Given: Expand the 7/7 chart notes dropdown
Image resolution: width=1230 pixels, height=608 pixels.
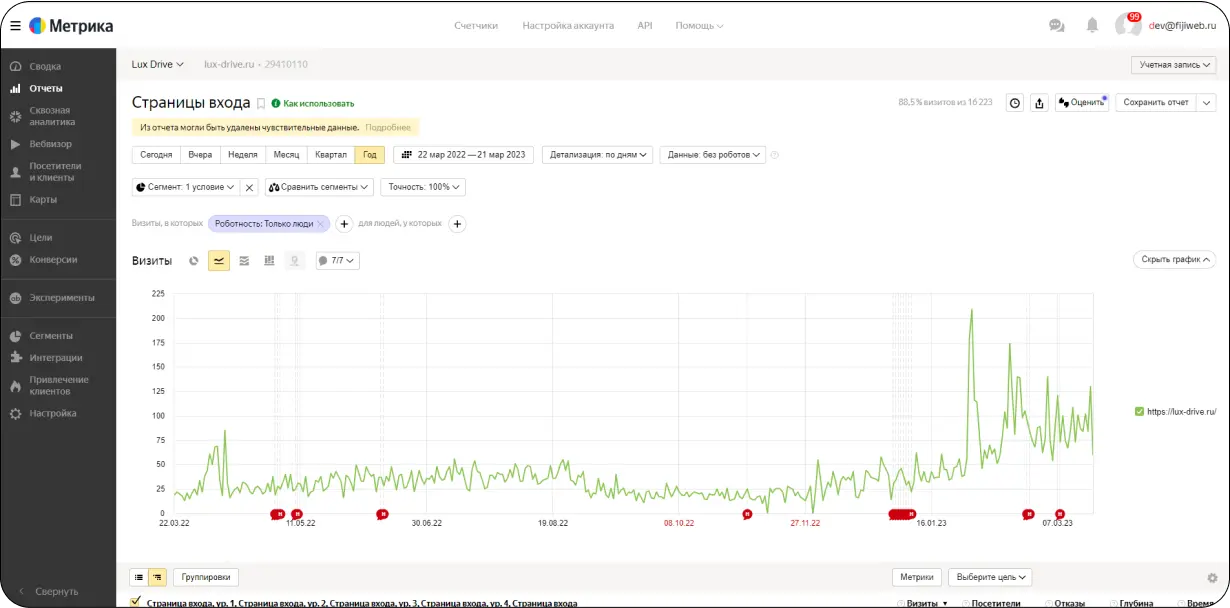Looking at the screenshot, I should coord(337,261).
